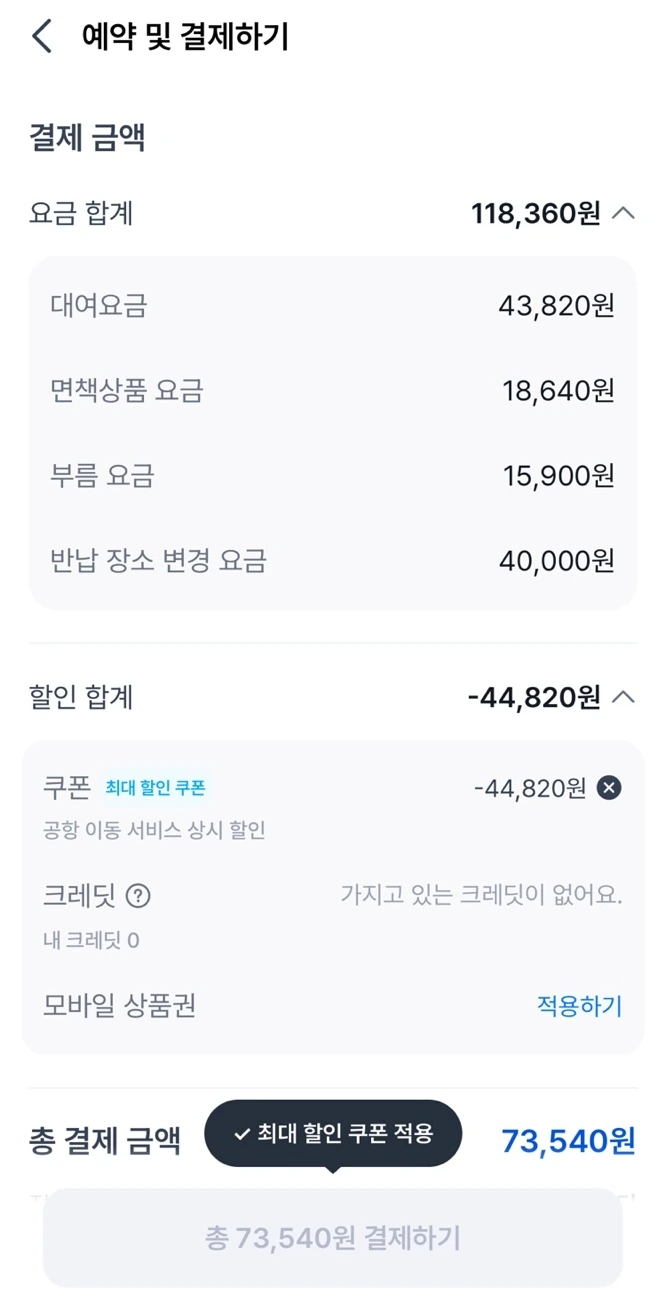Tap the 부름 요금 row

tap(333, 475)
